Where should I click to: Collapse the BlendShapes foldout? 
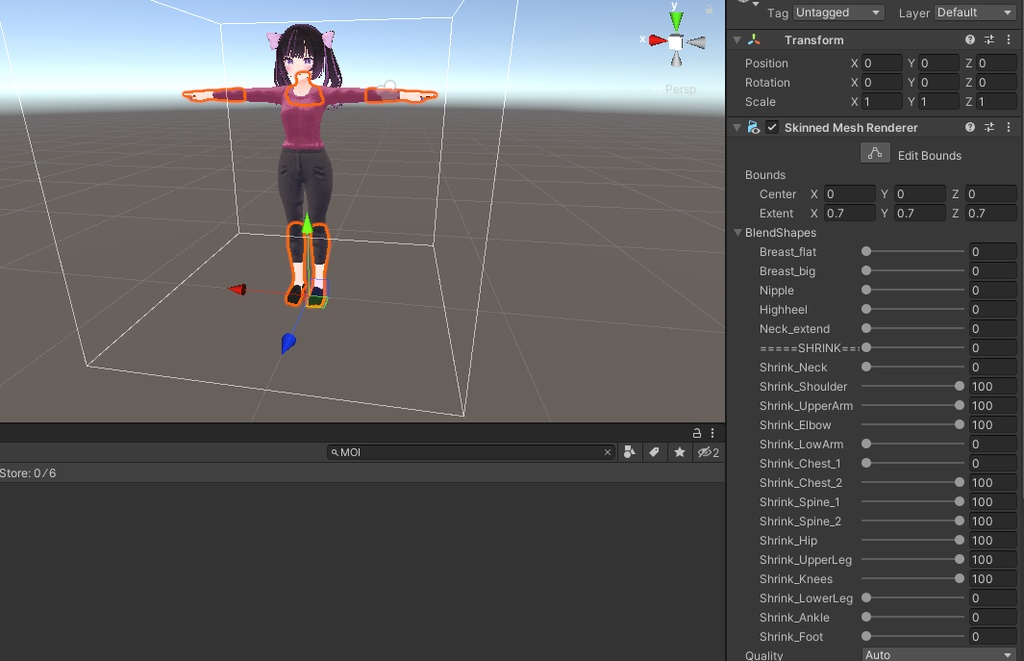click(x=737, y=233)
